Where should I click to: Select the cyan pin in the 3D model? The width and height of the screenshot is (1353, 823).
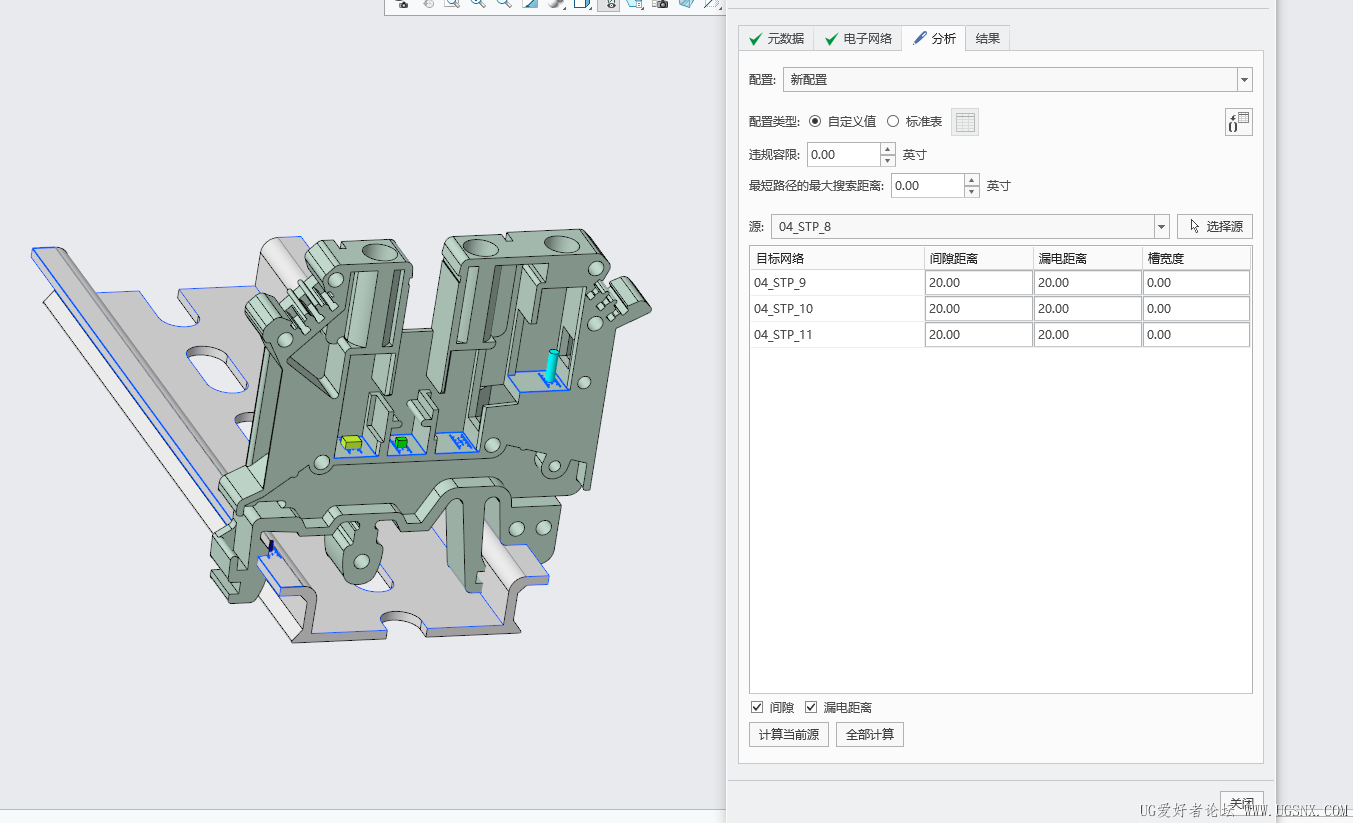(x=552, y=365)
